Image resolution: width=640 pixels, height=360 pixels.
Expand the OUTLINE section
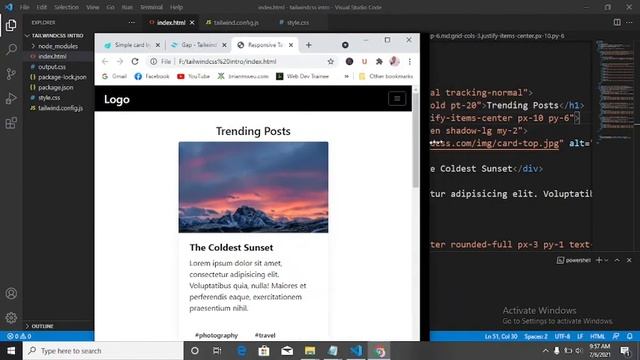[42, 326]
